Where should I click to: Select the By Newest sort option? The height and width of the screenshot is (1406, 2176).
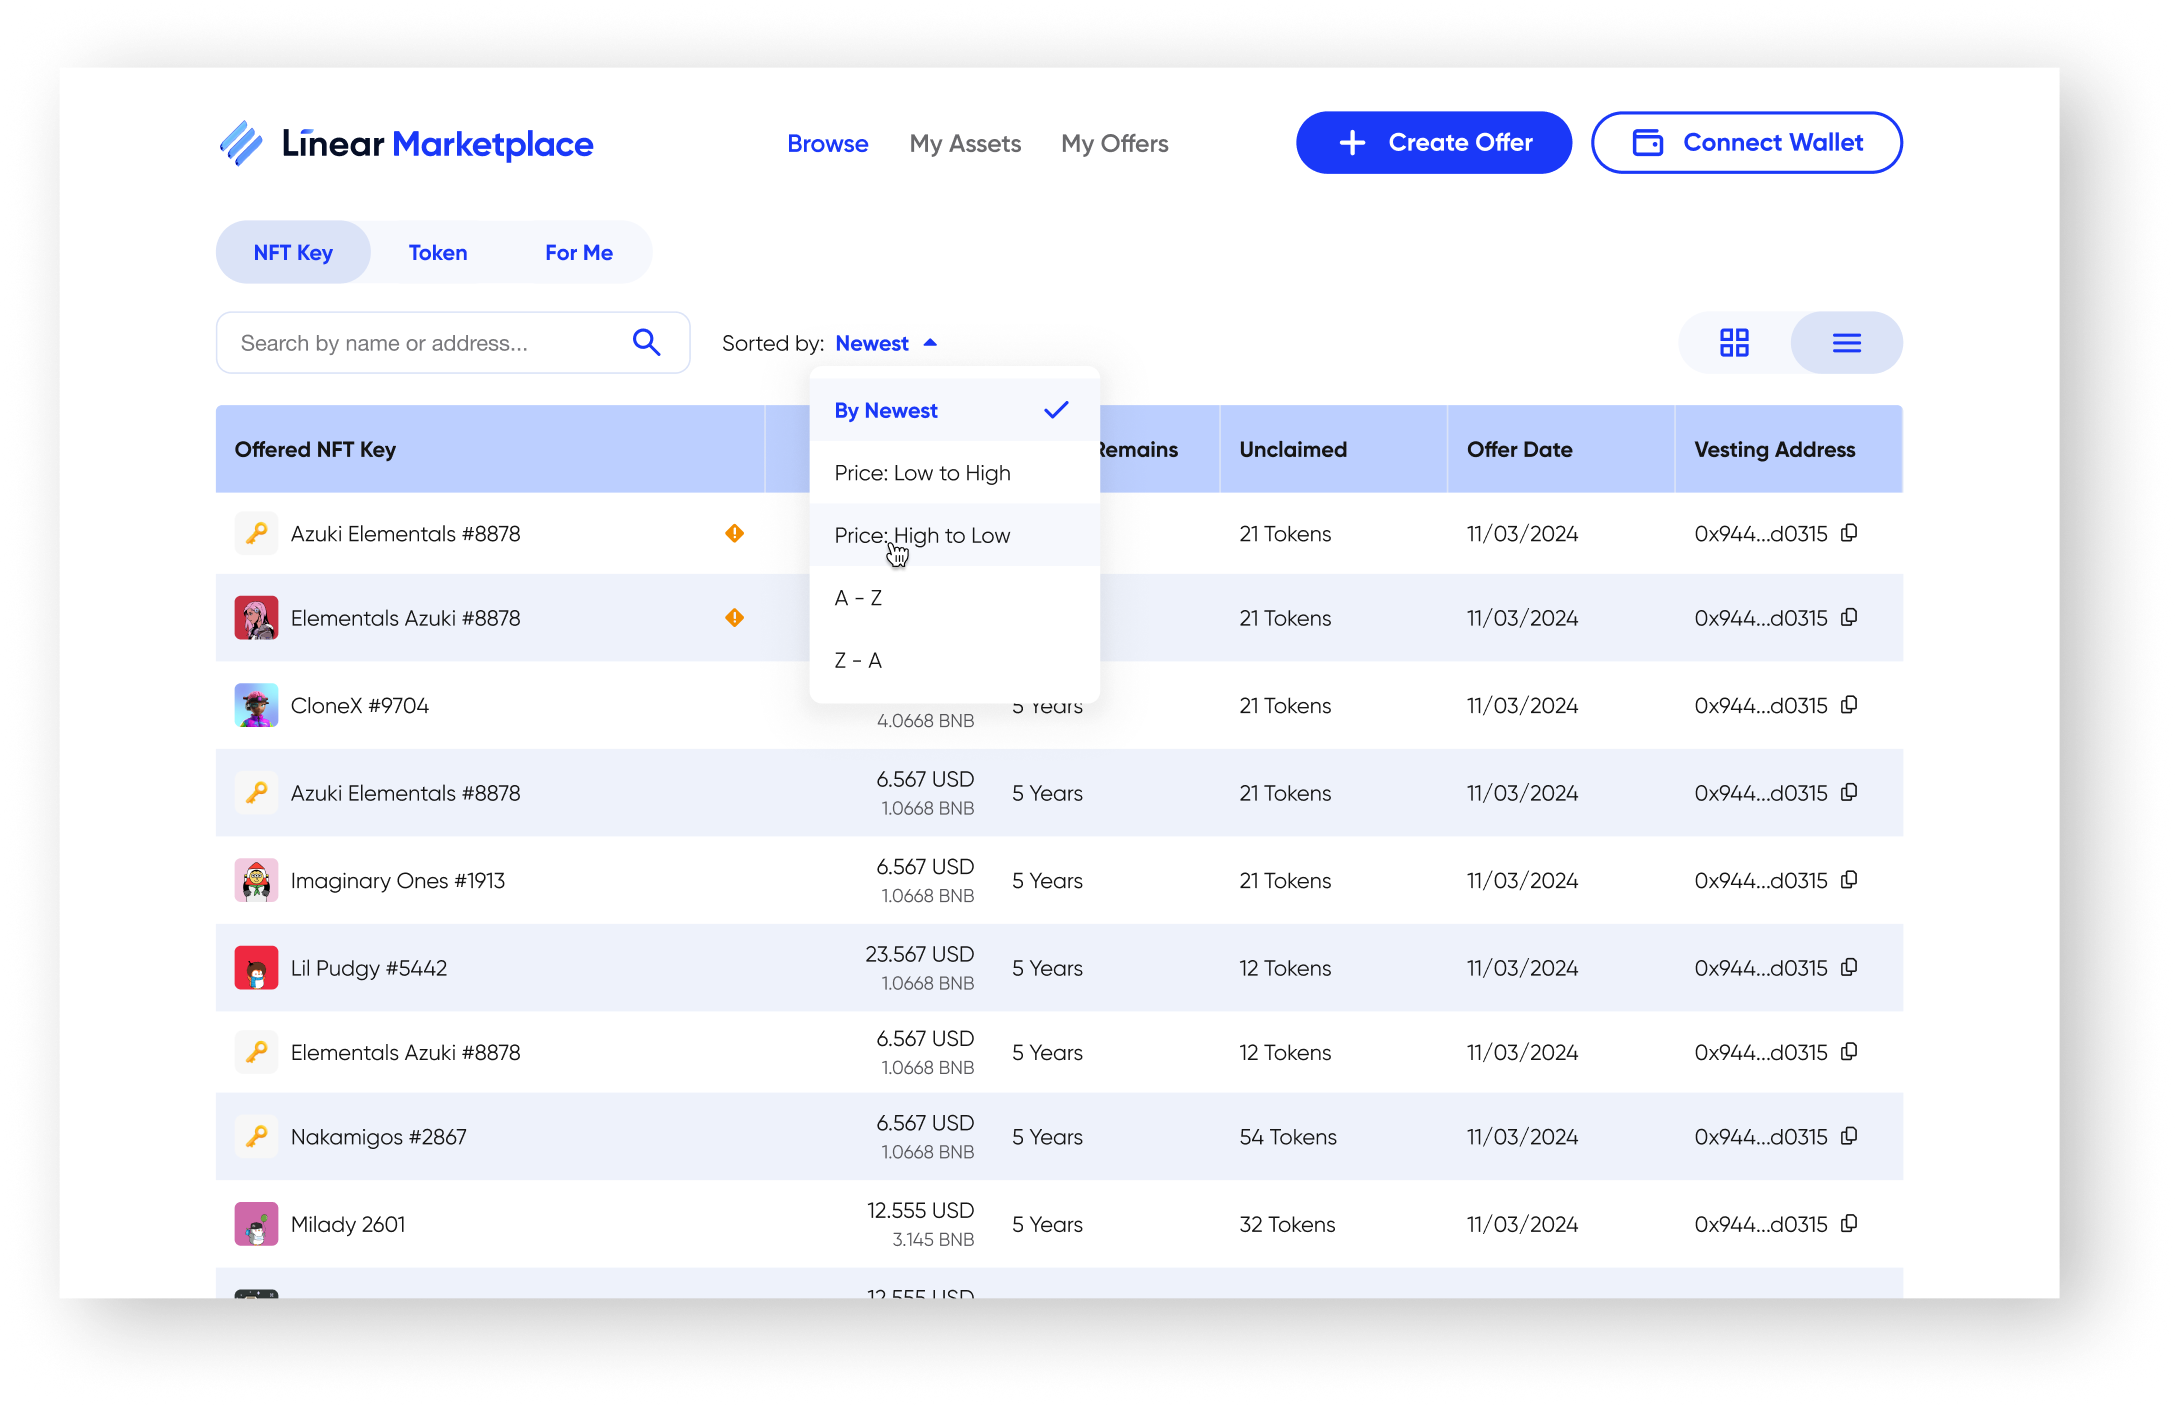pyautogui.click(x=886, y=410)
